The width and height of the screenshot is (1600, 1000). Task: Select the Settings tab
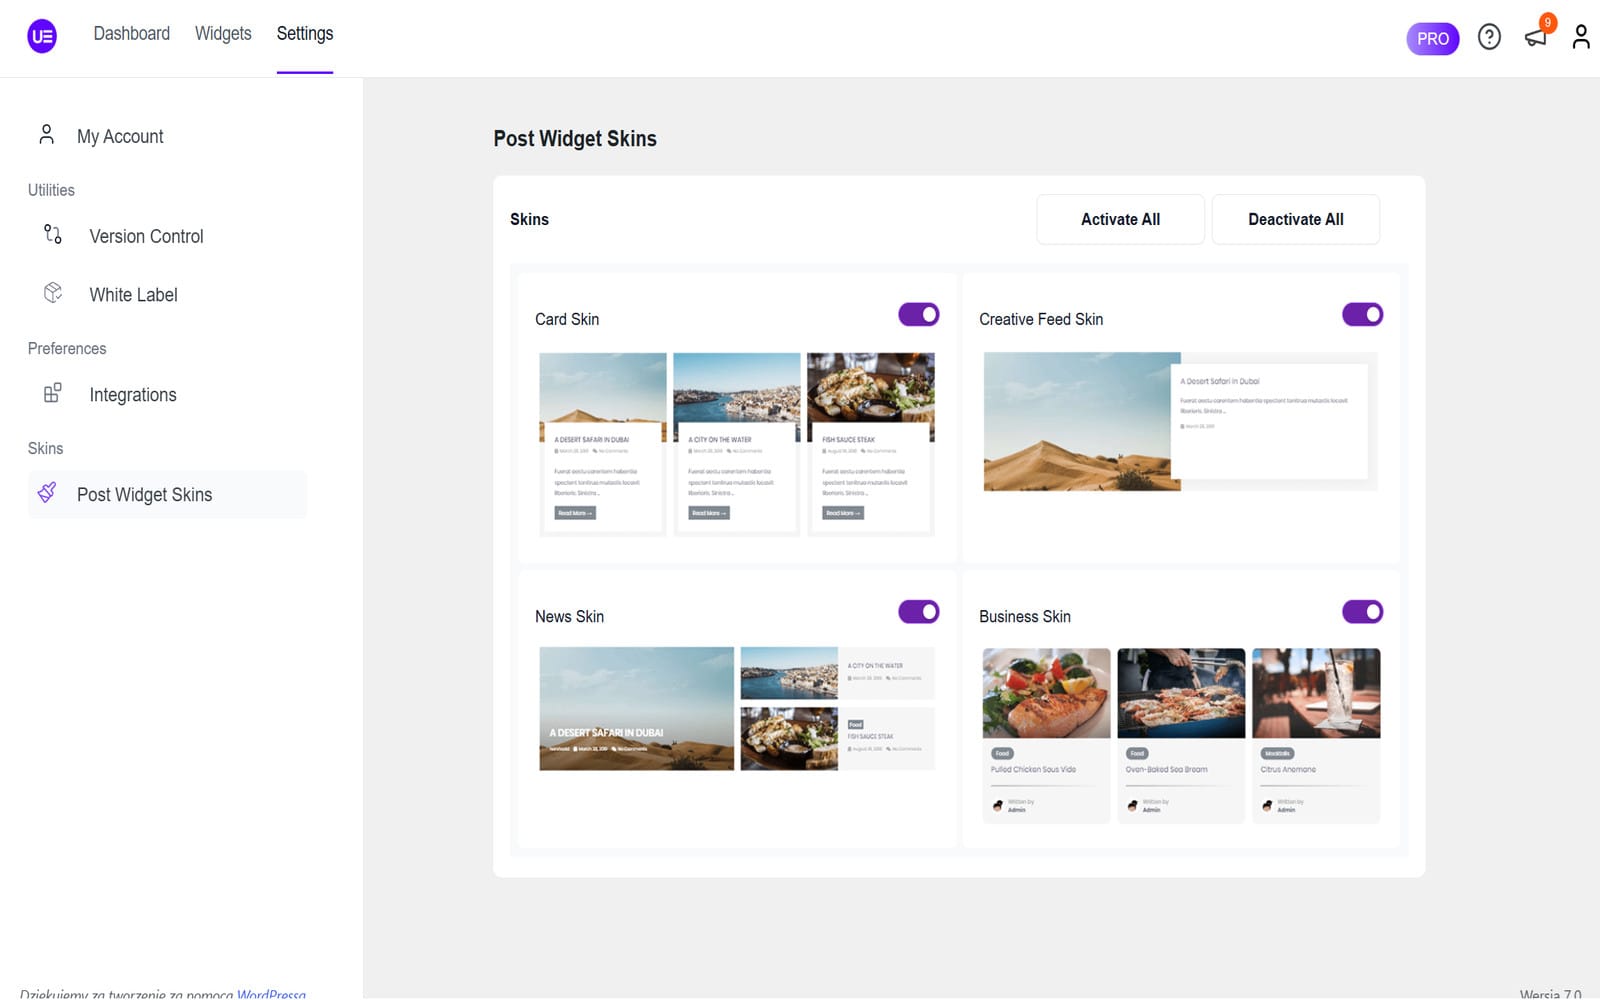click(x=305, y=33)
